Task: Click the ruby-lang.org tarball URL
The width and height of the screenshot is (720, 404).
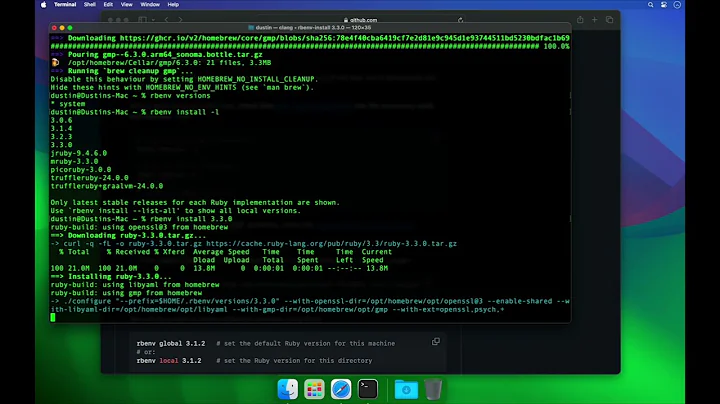Action: coord(331,244)
